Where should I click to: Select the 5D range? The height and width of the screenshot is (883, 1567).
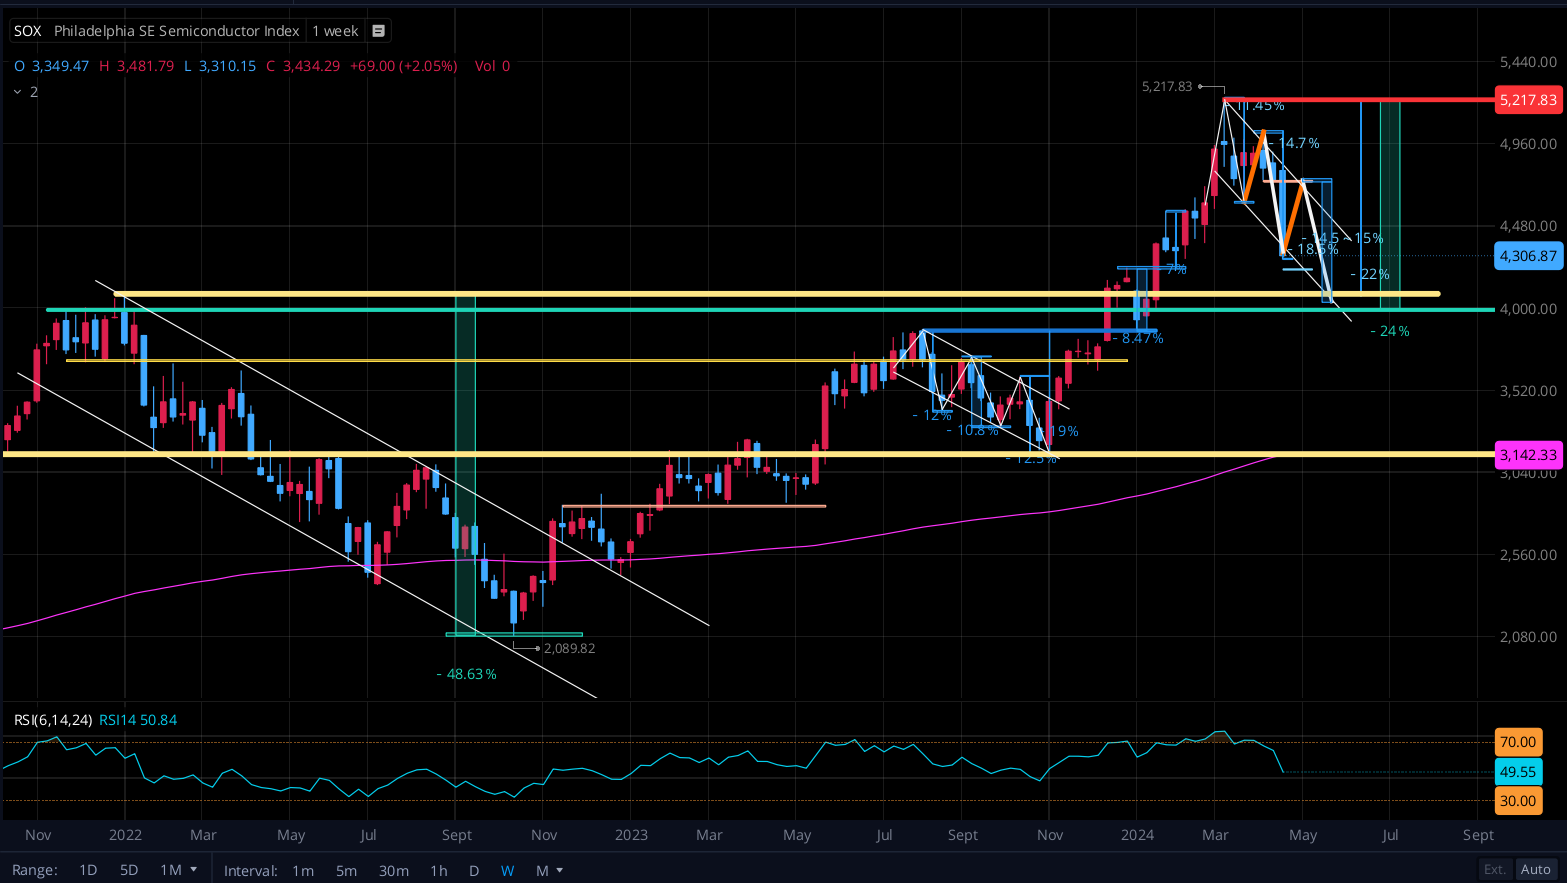click(129, 870)
